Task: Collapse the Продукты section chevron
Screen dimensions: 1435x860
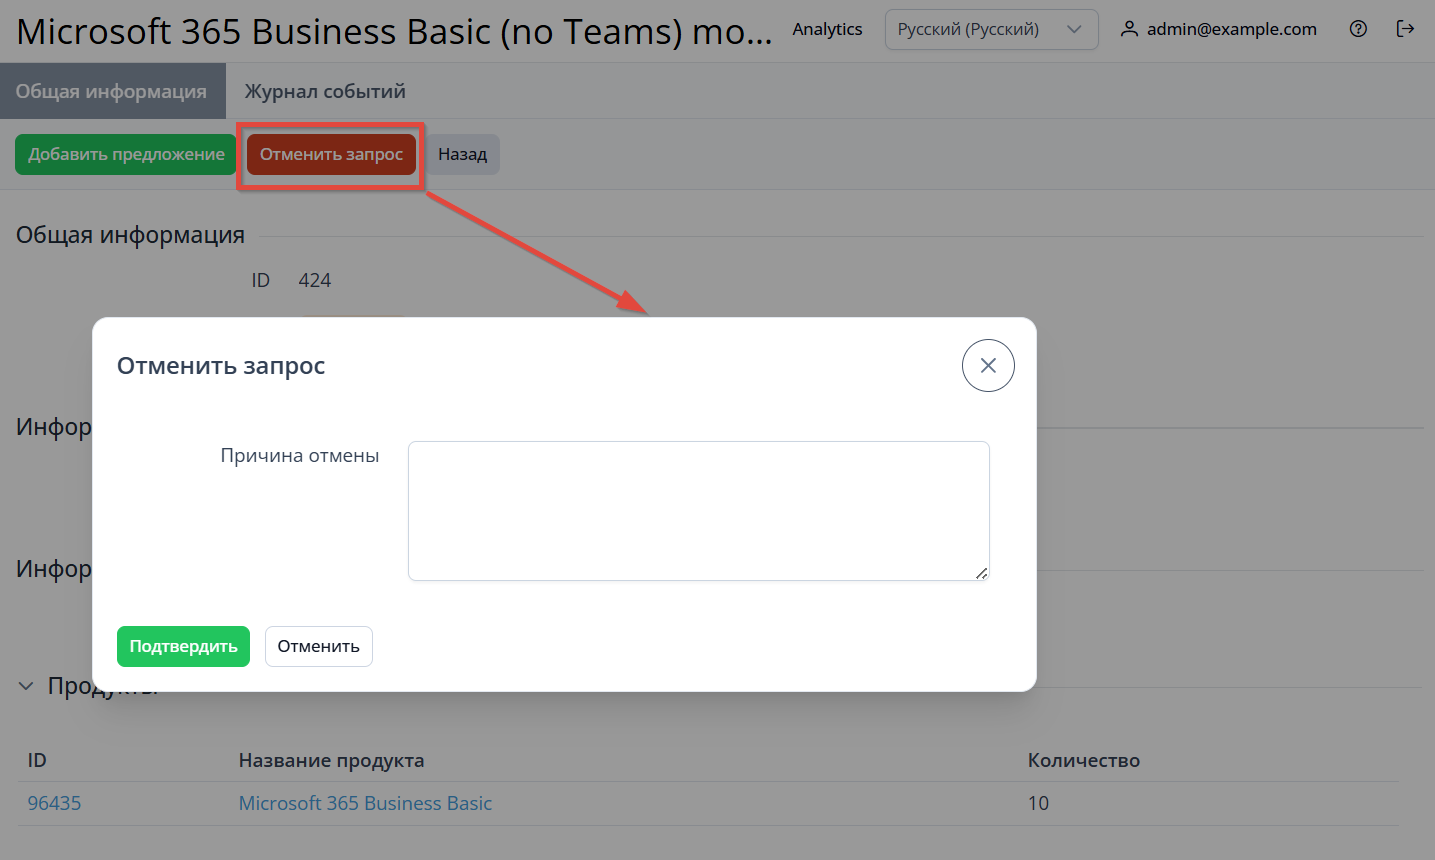Action: coord(26,686)
